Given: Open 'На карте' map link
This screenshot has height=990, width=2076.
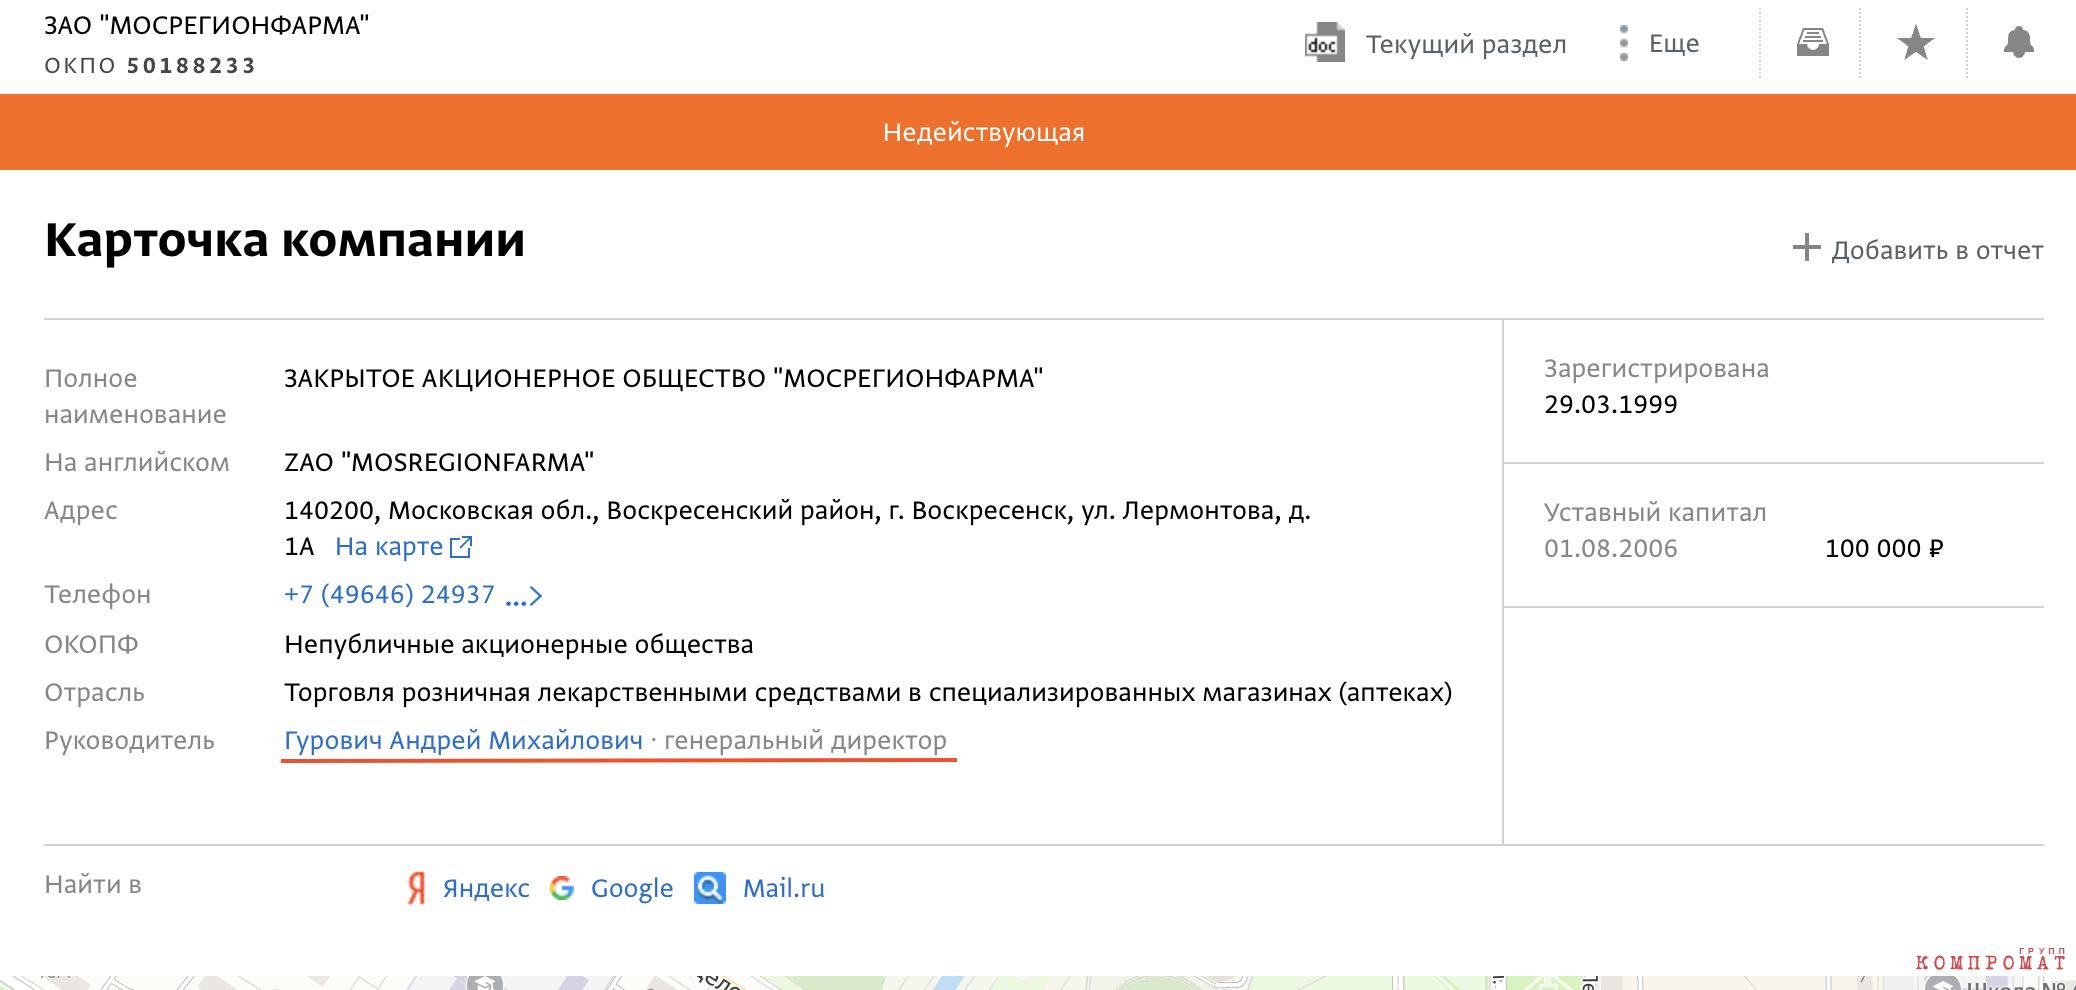Looking at the screenshot, I should click(x=389, y=546).
